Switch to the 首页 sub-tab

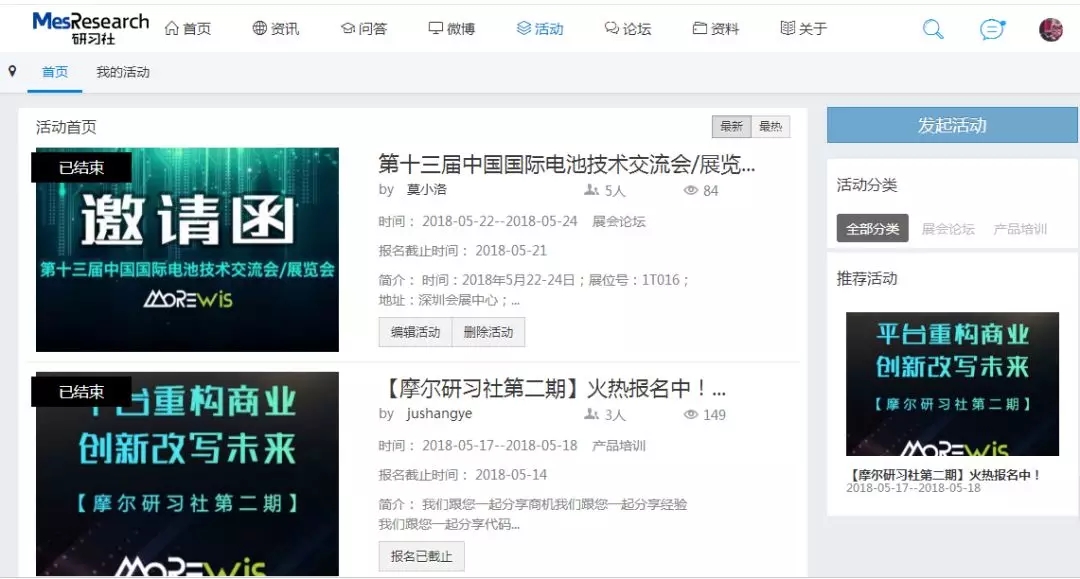[54, 72]
